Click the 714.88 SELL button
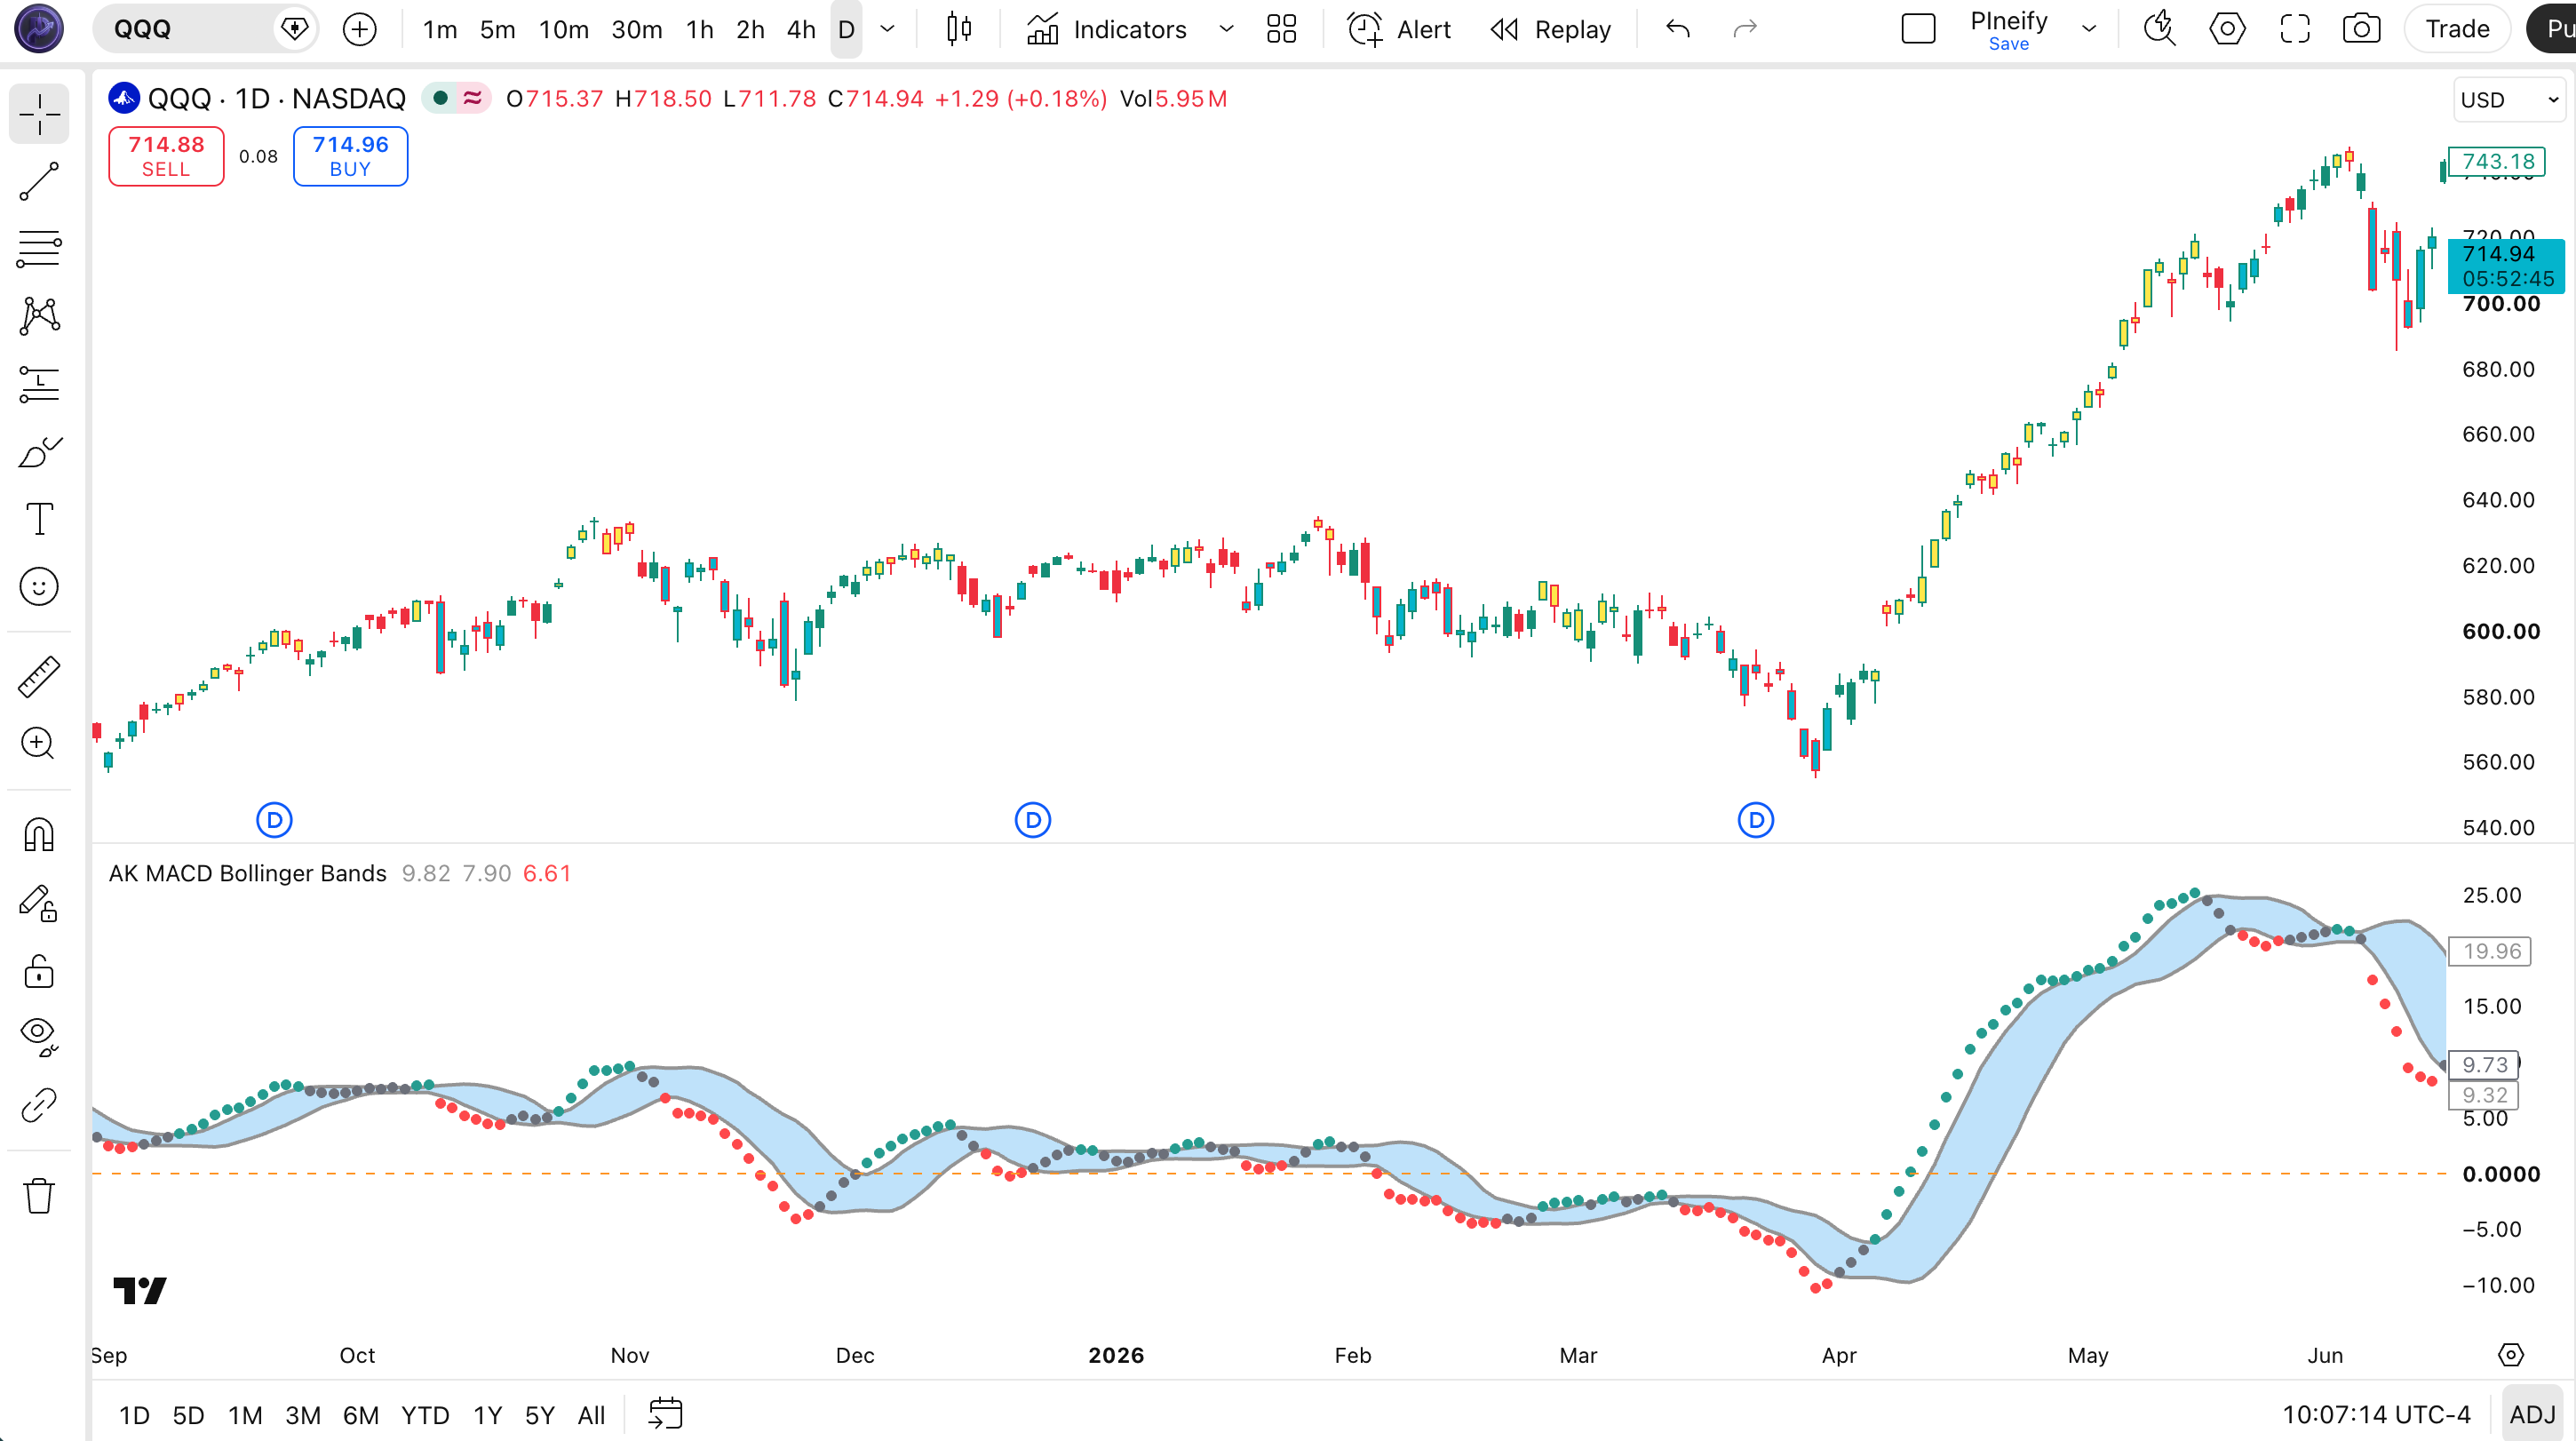The height and width of the screenshot is (1441, 2576). (x=166, y=156)
